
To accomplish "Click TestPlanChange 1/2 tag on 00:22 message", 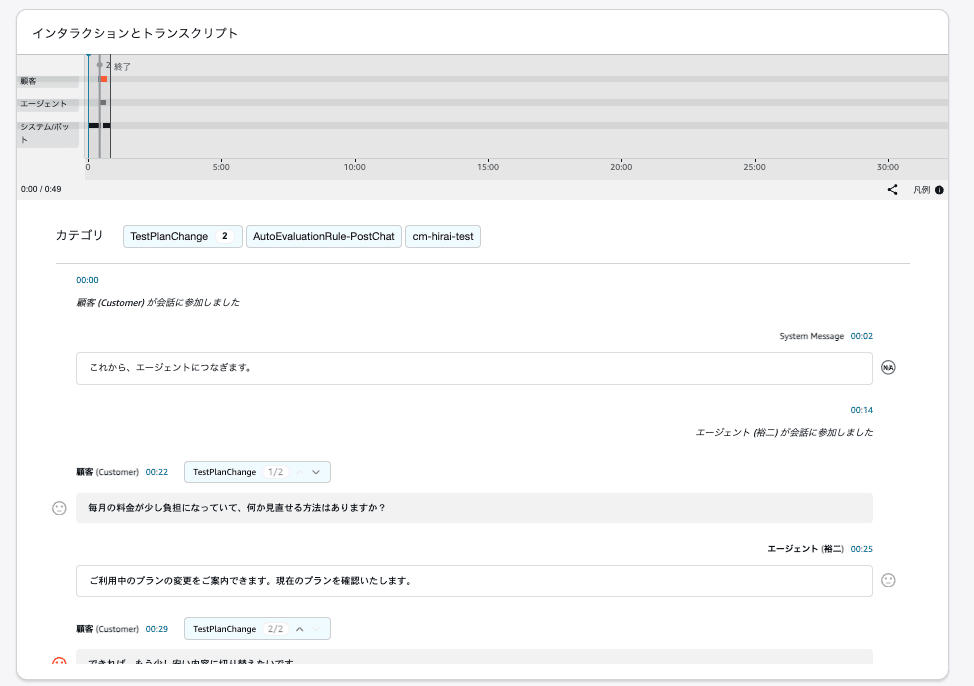I will 257,472.
